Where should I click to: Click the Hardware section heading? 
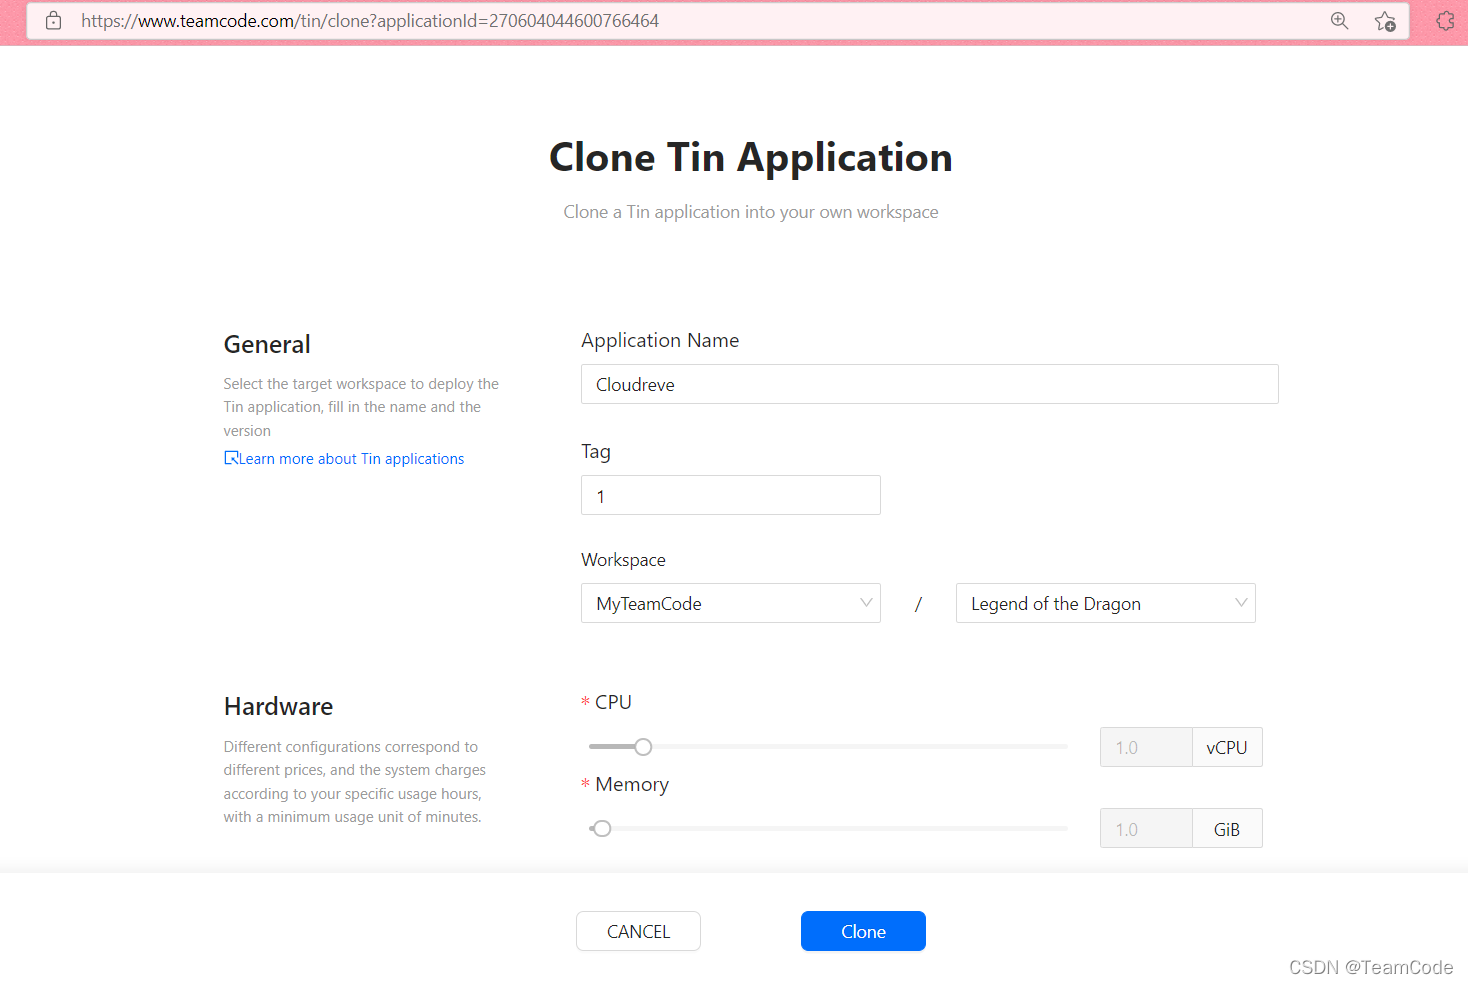(x=278, y=706)
